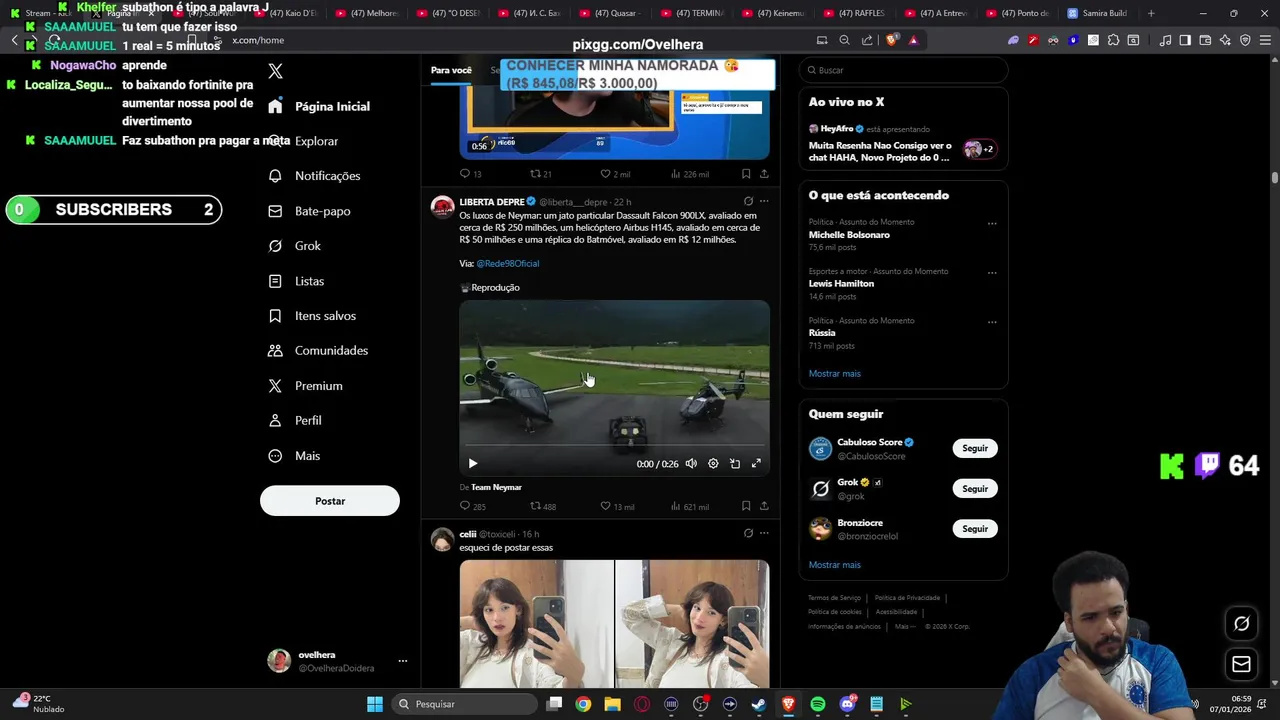Open Brave Leo AI sparkle icon
The image size is (1280, 720).
pyautogui.click(x=1225, y=40)
